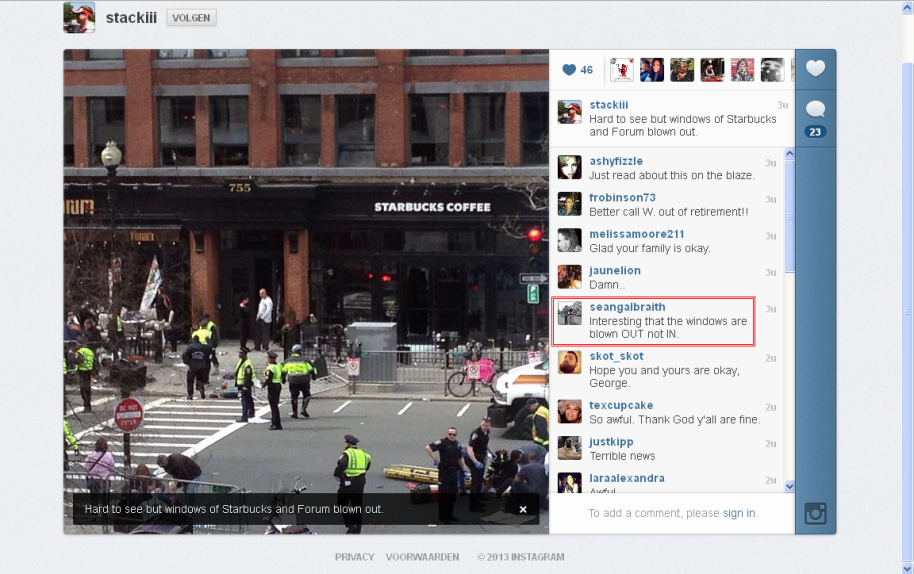Click the large heart like icon in sidebar
The image size is (914, 574).
pyautogui.click(x=815, y=69)
